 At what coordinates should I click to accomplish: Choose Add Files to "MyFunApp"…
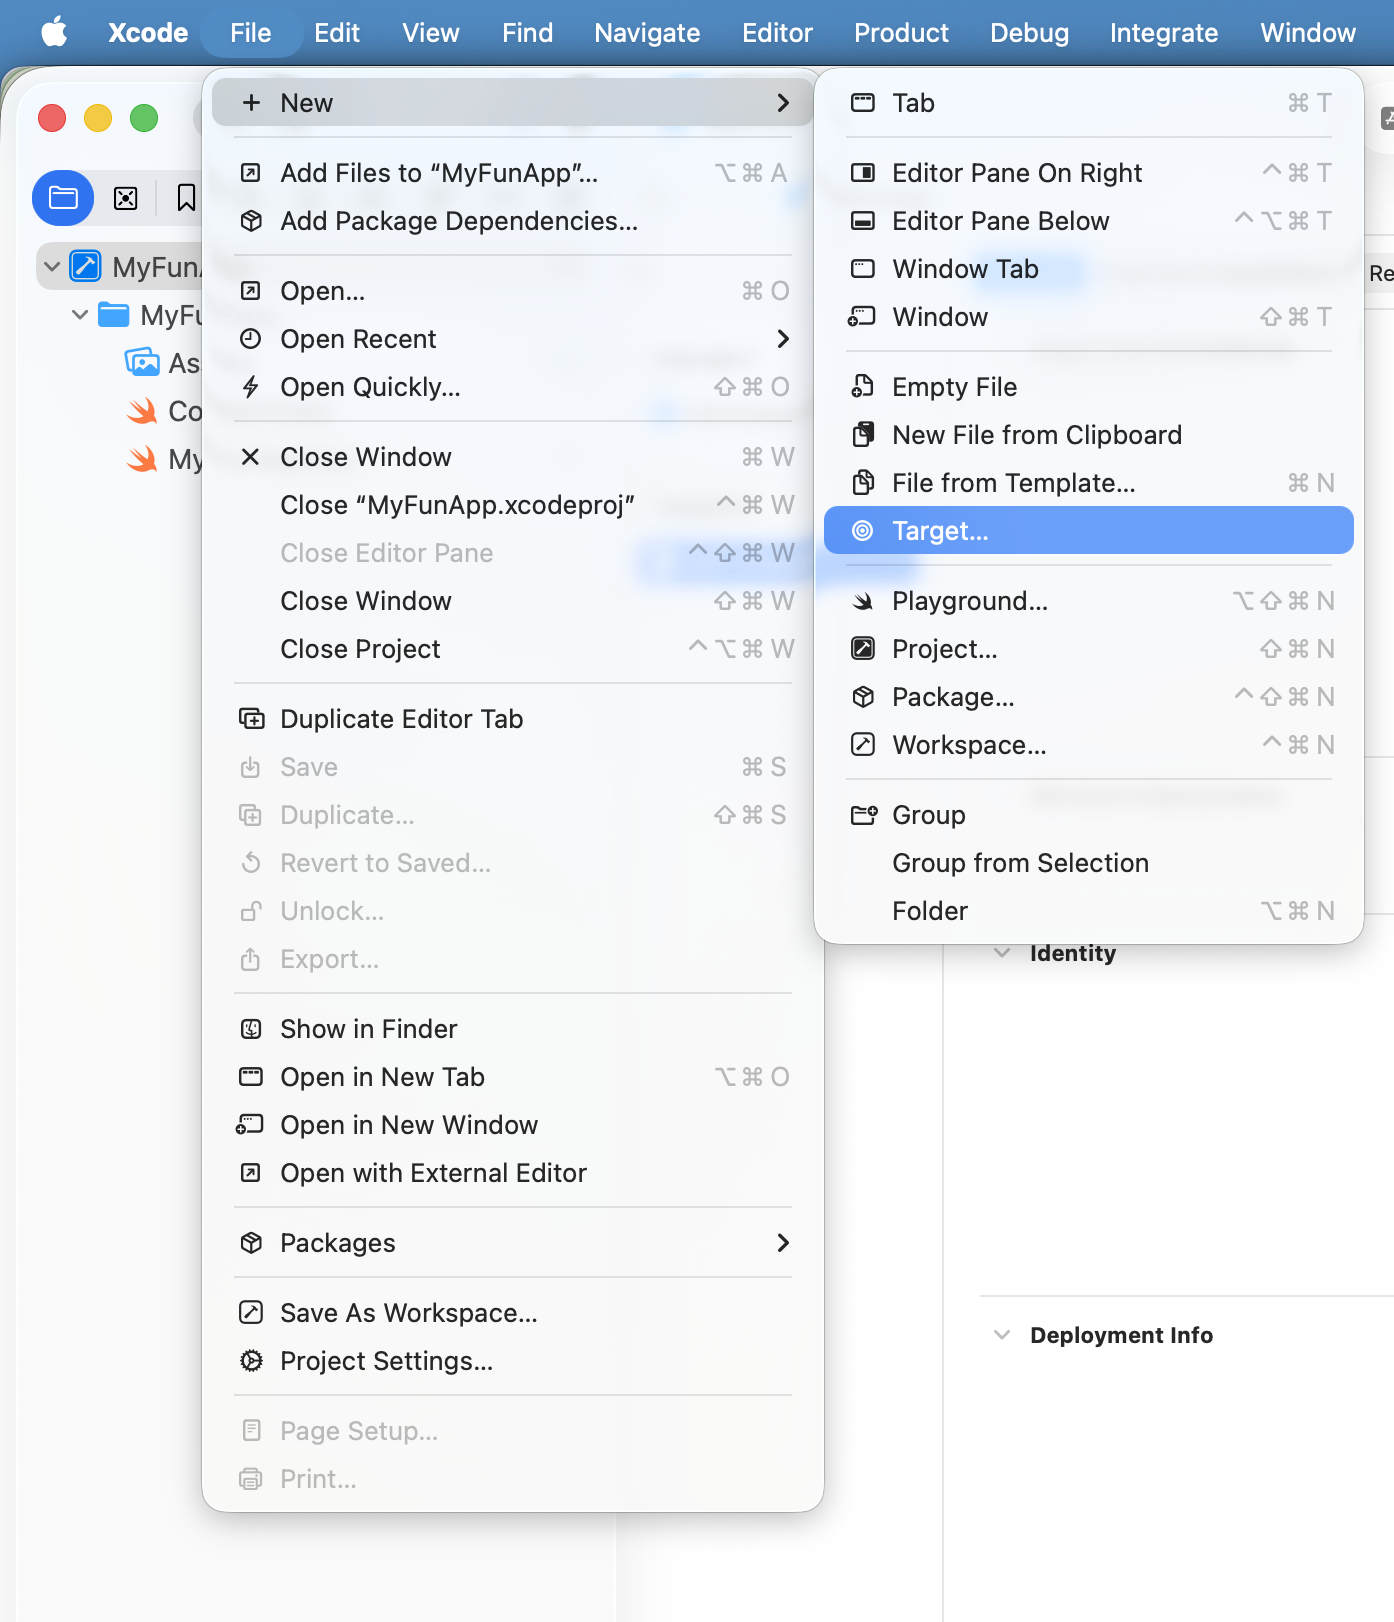pyautogui.click(x=513, y=173)
